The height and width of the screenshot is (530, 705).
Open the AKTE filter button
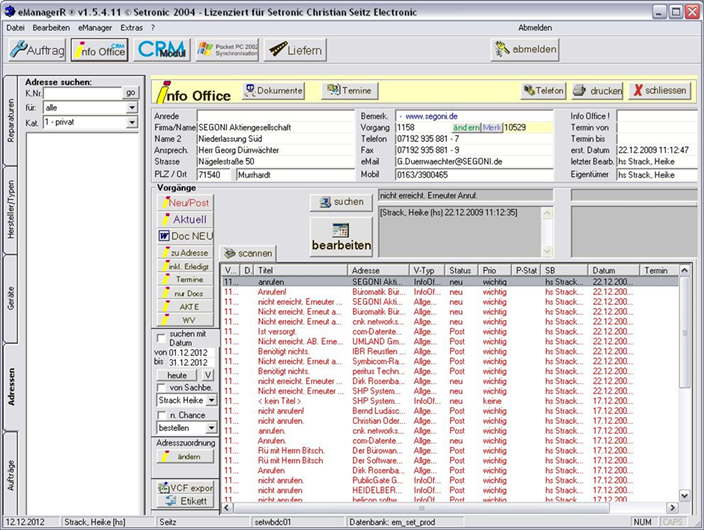[x=185, y=307]
